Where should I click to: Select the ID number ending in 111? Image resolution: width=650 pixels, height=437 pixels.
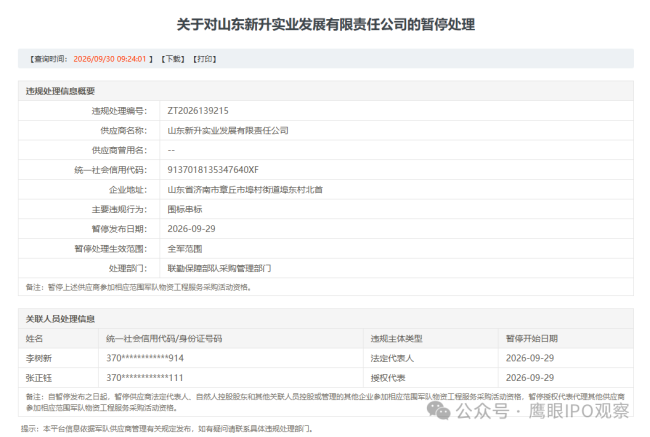[145, 378]
